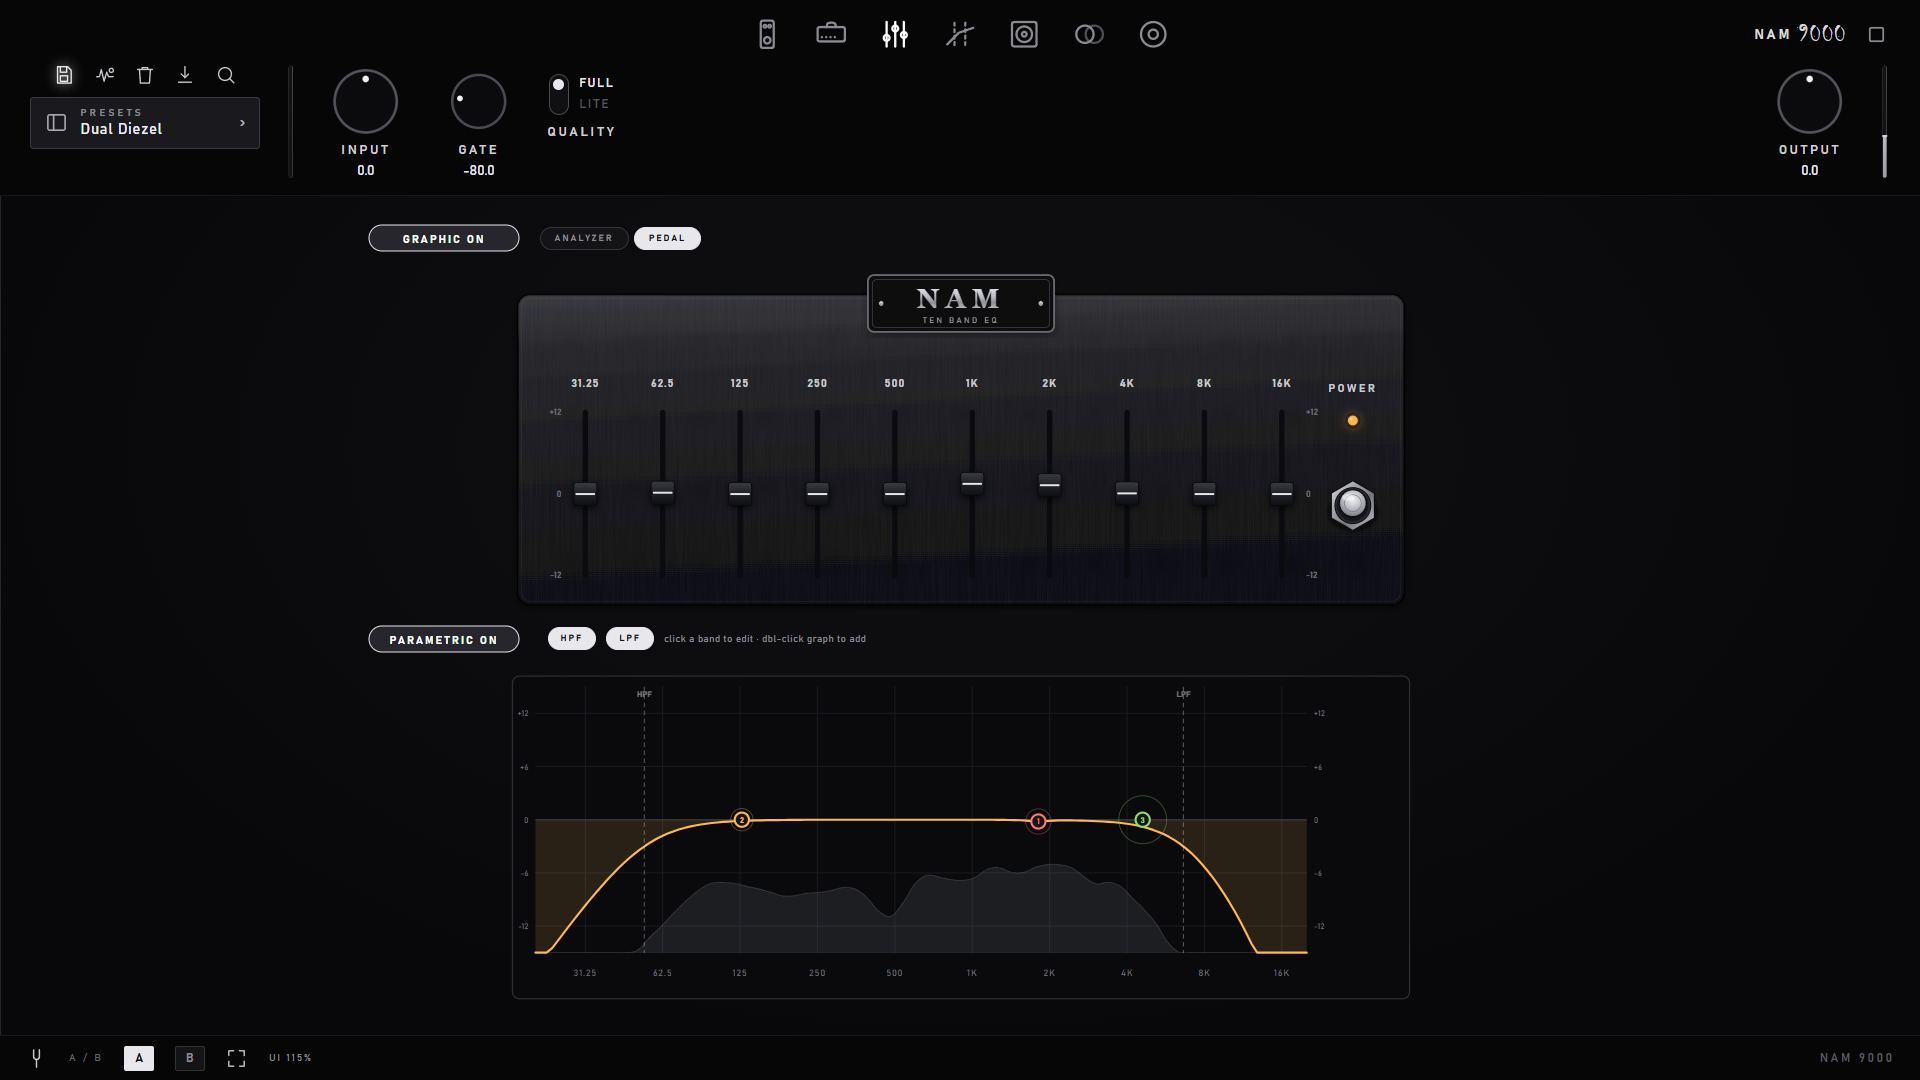The height and width of the screenshot is (1080, 1920).
Task: Toggle the FULL/LITE quality switch
Action: [559, 94]
